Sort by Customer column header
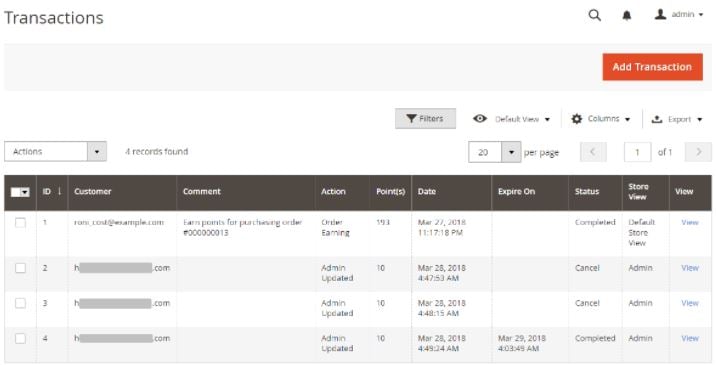 93,191
